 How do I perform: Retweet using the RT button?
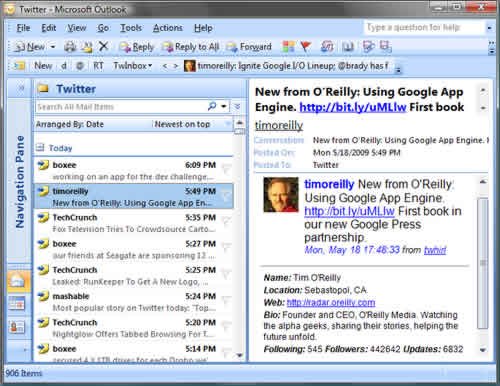pyautogui.click(x=98, y=66)
